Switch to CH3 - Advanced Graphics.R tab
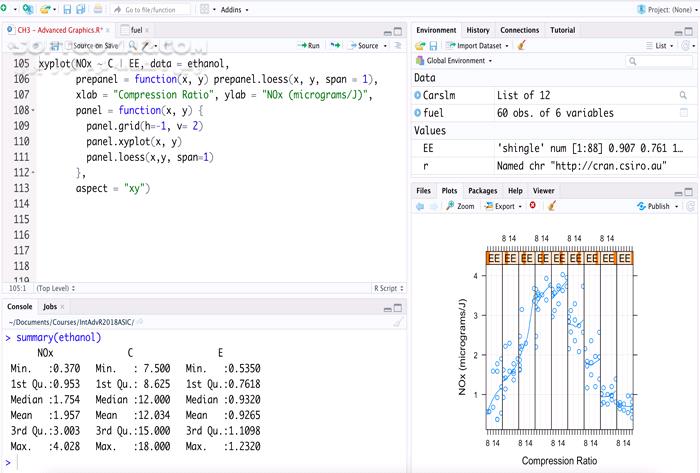 point(60,30)
